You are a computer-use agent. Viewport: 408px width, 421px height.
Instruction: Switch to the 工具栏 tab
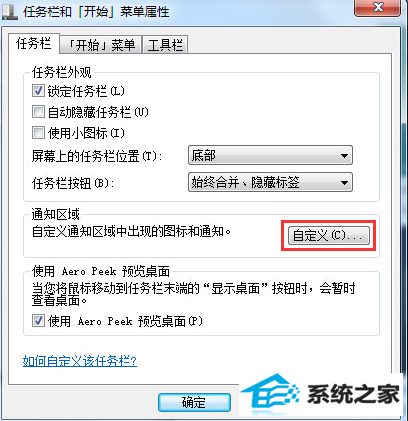point(165,45)
